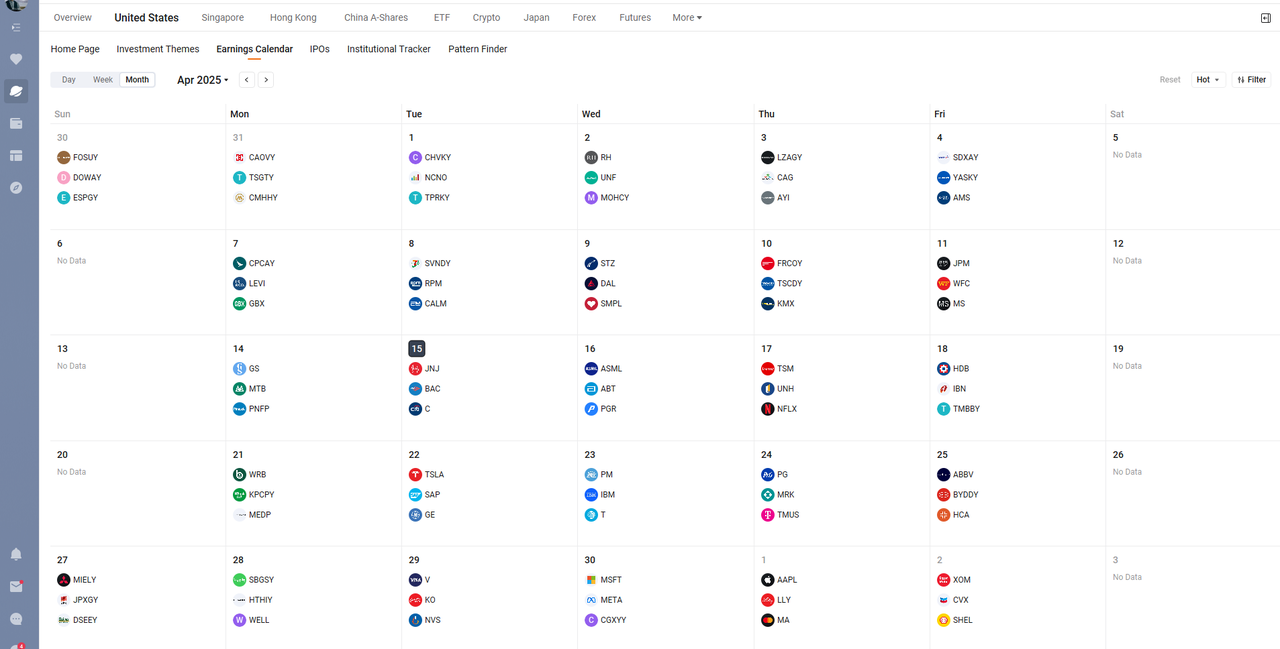The width and height of the screenshot is (1280, 649).
Task: Open UNH on April 17
Action: click(x=777, y=389)
